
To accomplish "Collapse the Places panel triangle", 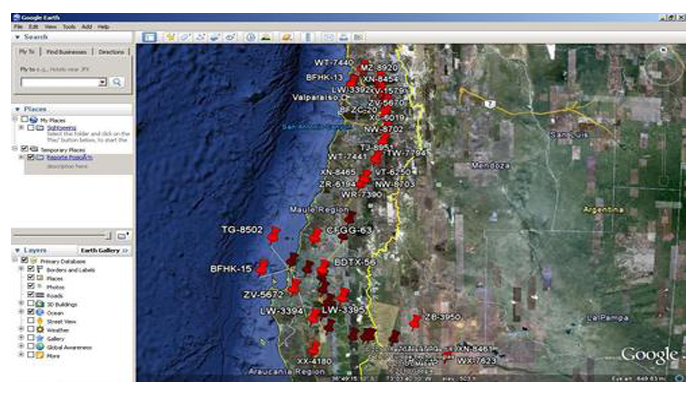I will 17,109.
